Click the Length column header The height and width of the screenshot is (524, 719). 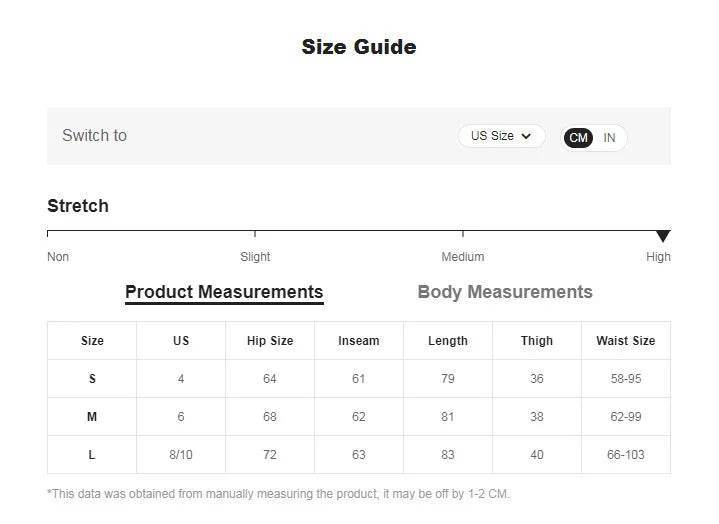coord(448,341)
